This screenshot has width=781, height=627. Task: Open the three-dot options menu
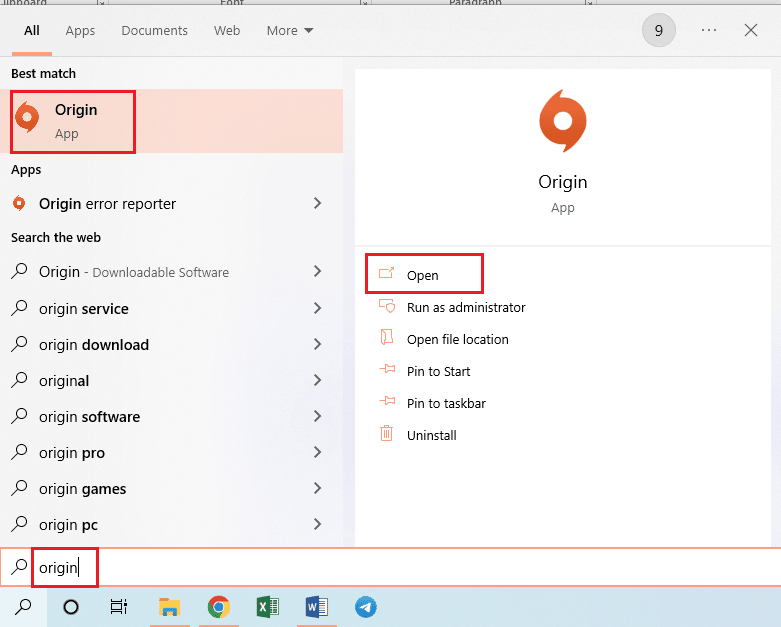(x=709, y=30)
